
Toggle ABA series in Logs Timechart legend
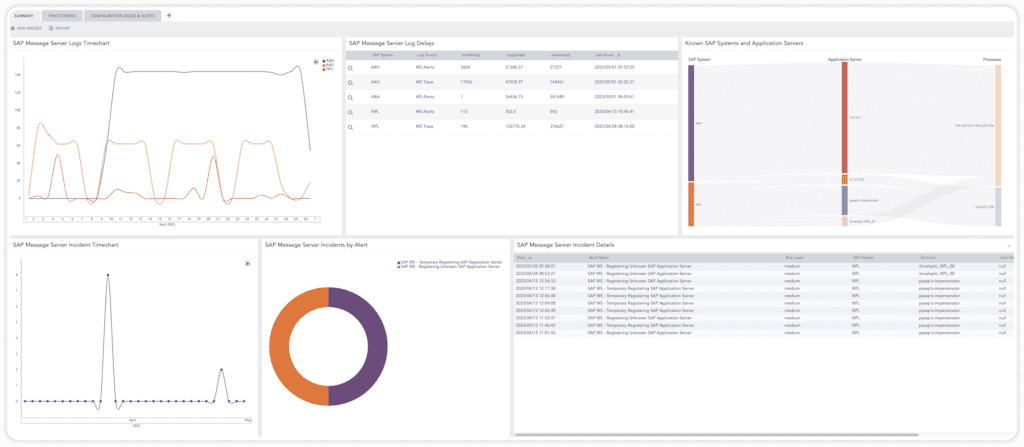328,61
